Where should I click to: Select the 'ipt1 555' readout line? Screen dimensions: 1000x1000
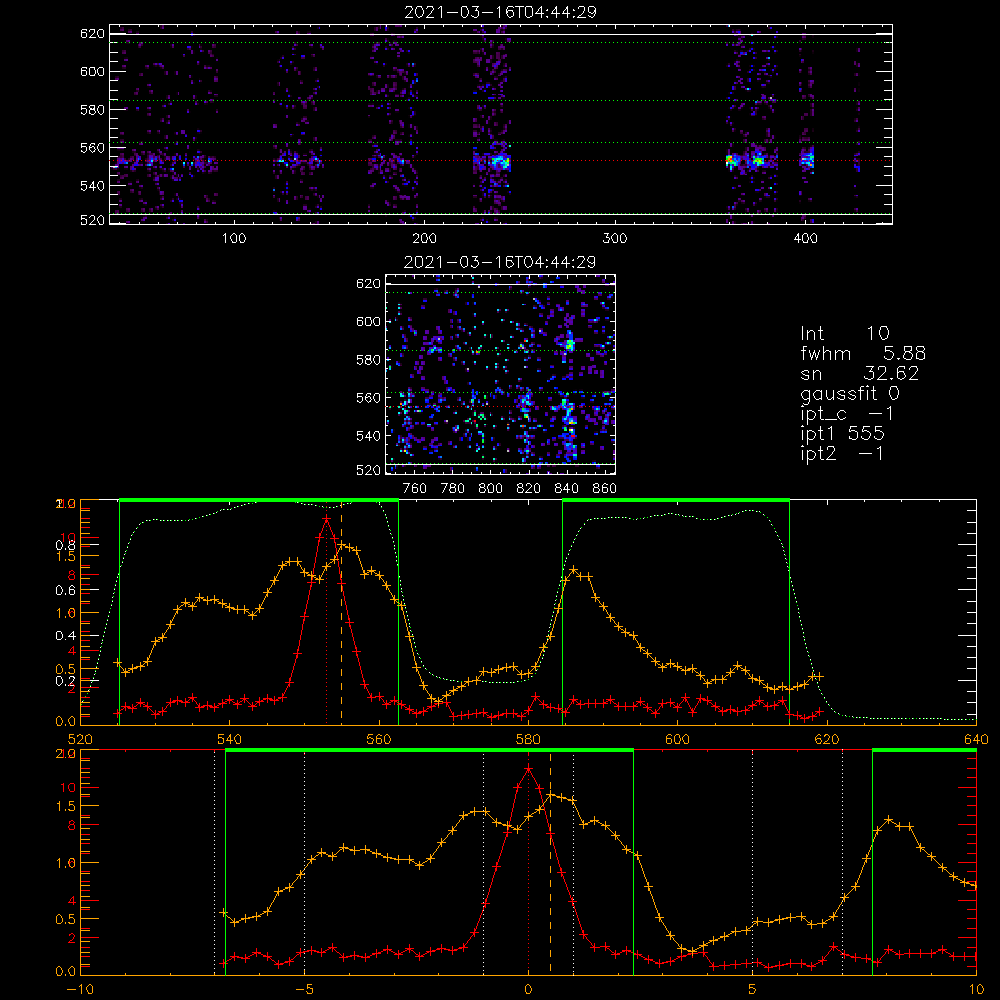842,434
